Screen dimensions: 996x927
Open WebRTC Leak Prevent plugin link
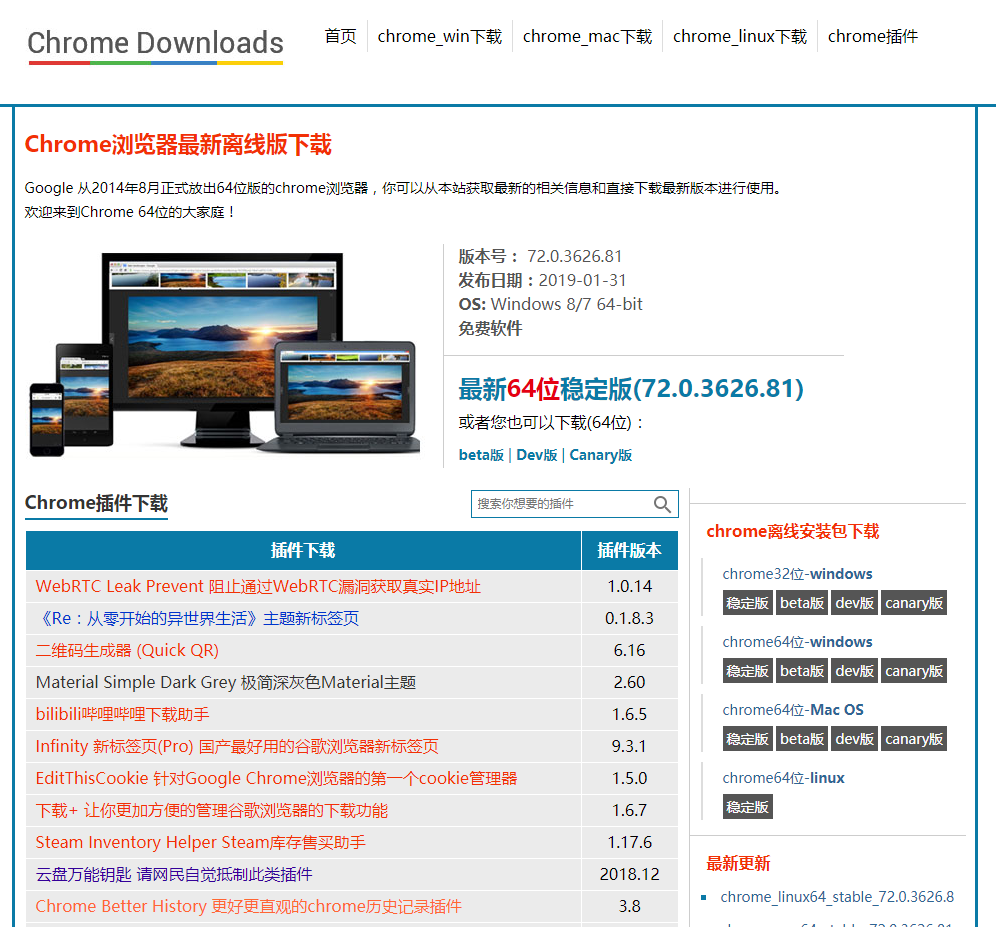coord(258,586)
